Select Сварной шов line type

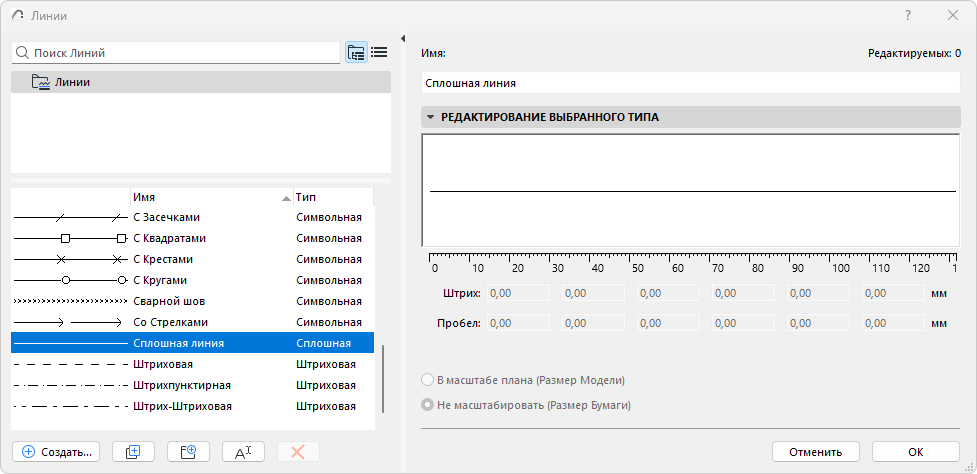pyautogui.click(x=168, y=301)
